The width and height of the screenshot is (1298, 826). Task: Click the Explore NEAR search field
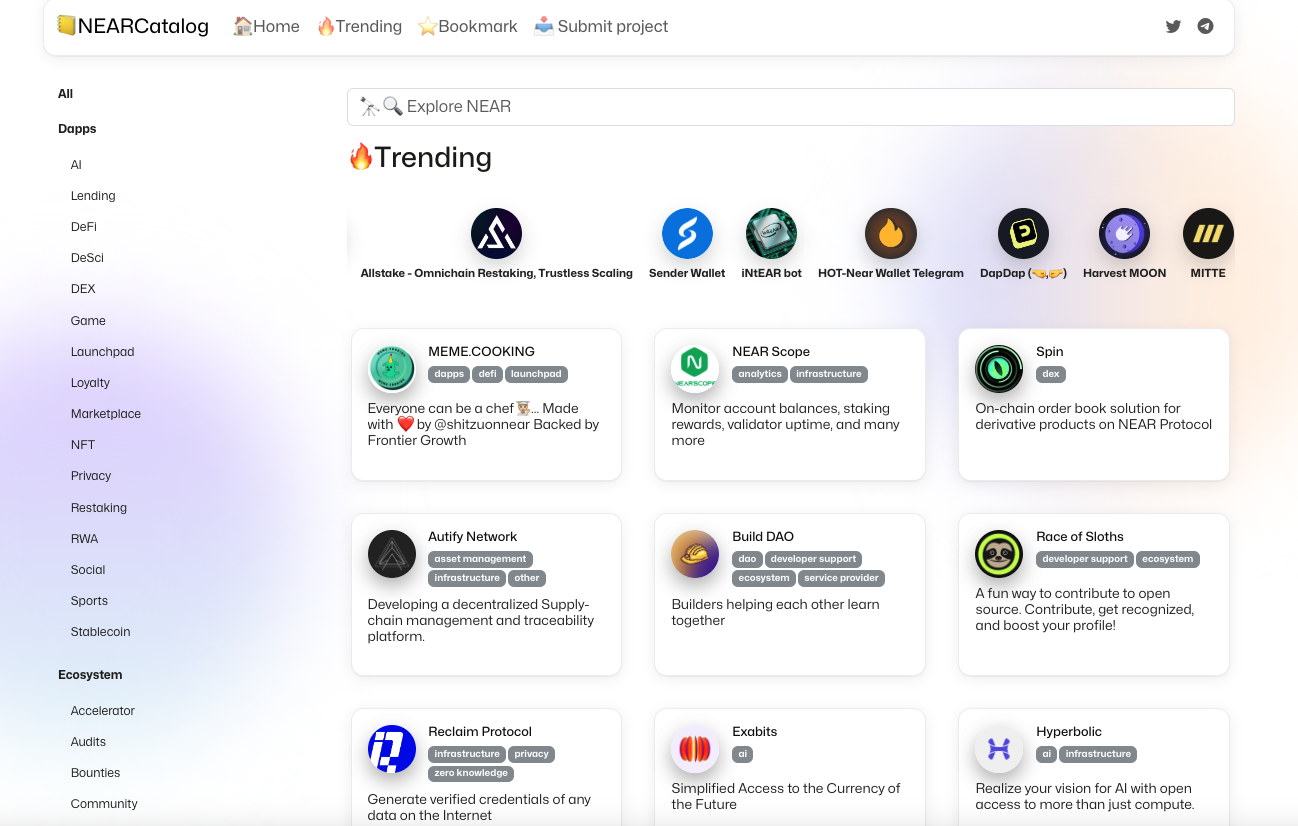click(790, 107)
